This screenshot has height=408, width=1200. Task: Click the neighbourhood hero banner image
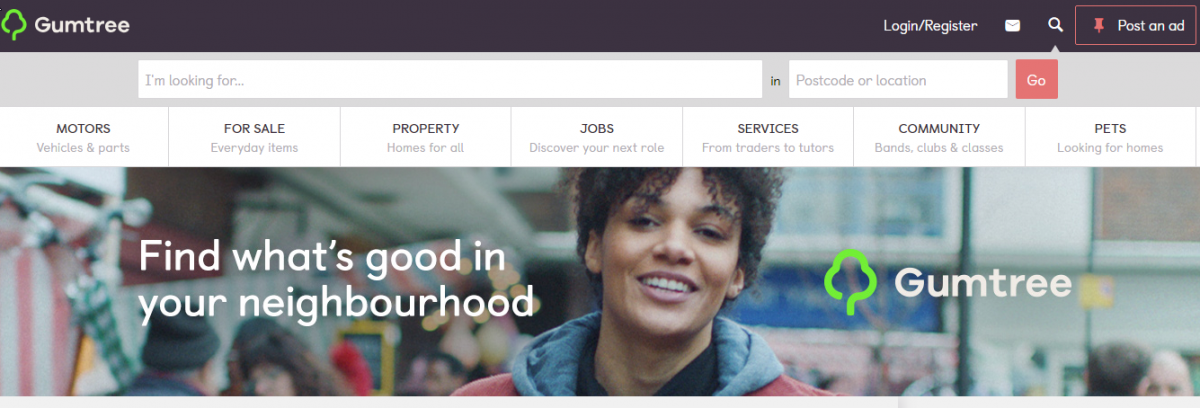(600, 282)
